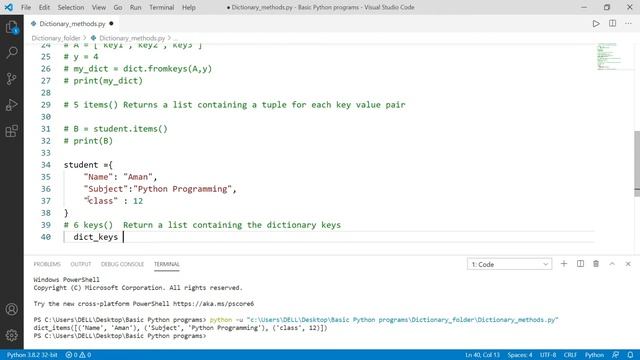Viewport: 640px width, 360px height.
Task: Open the View menu
Action: point(98,7)
